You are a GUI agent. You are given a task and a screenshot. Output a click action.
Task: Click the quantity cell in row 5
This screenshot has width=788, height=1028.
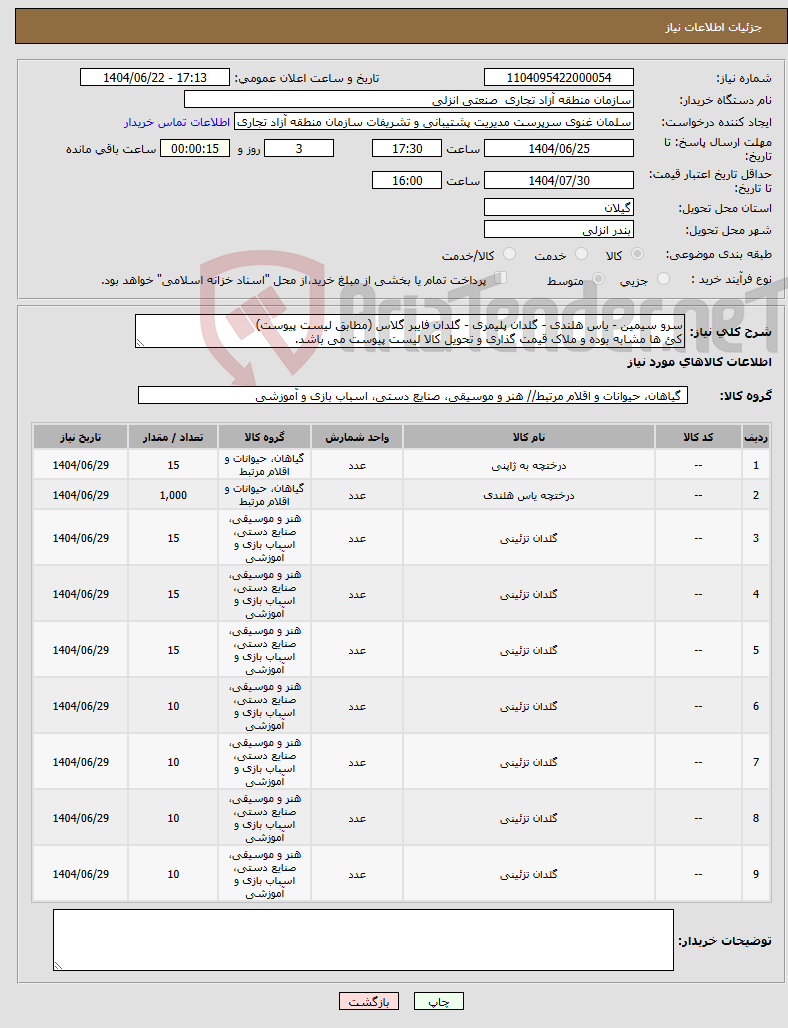[x=173, y=650]
